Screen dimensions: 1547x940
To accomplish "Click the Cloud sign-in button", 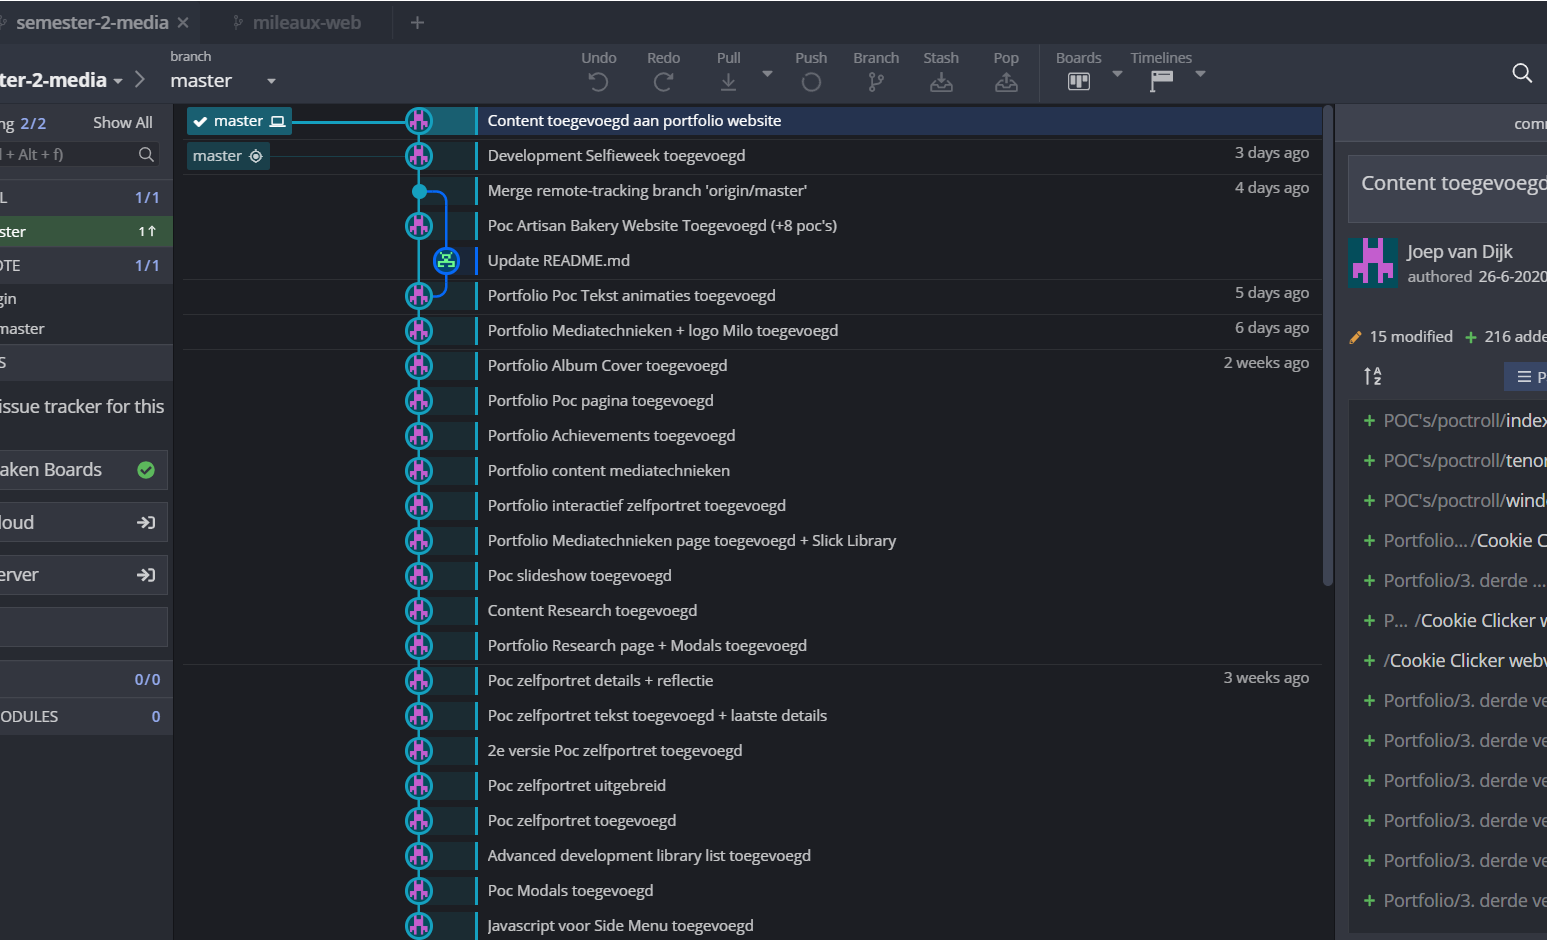I will tap(83, 522).
